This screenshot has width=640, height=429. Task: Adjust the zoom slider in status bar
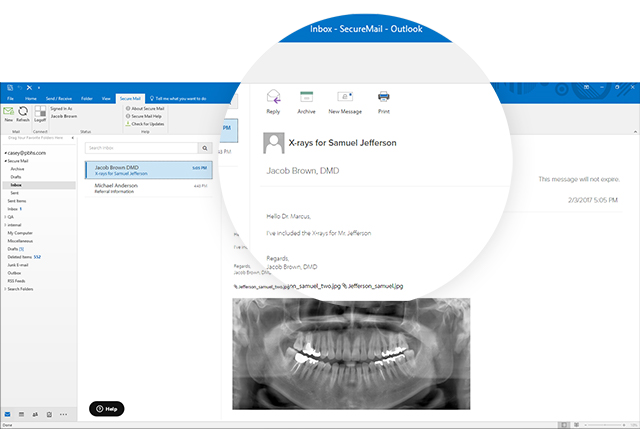(605, 425)
